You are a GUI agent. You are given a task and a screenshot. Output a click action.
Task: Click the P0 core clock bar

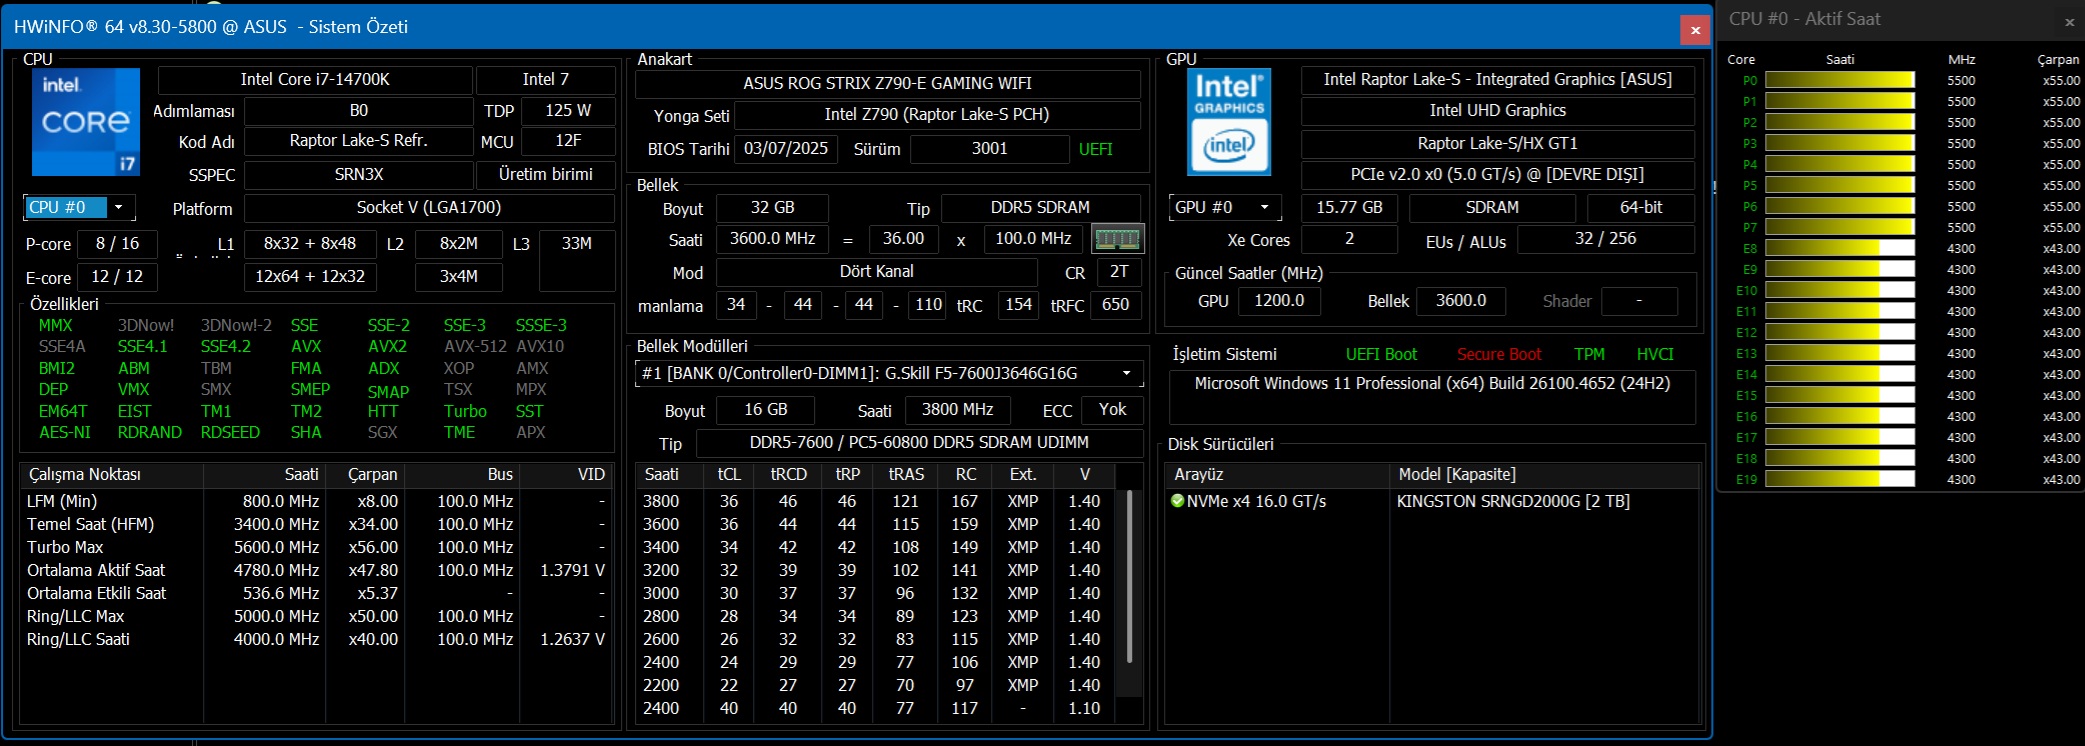(1838, 81)
